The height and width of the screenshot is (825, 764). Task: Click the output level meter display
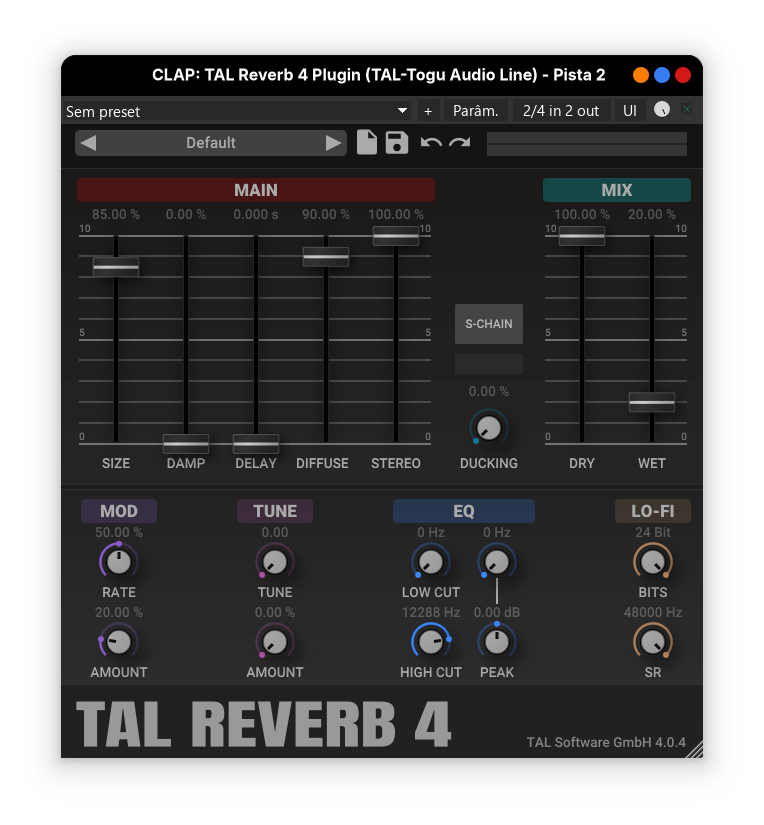tap(587, 144)
